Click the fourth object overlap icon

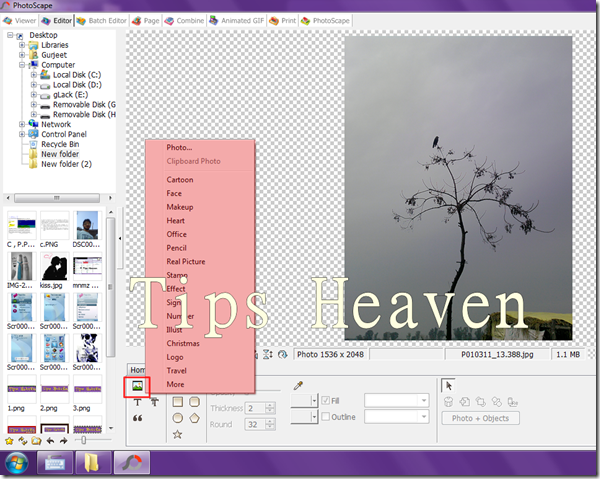pos(497,402)
